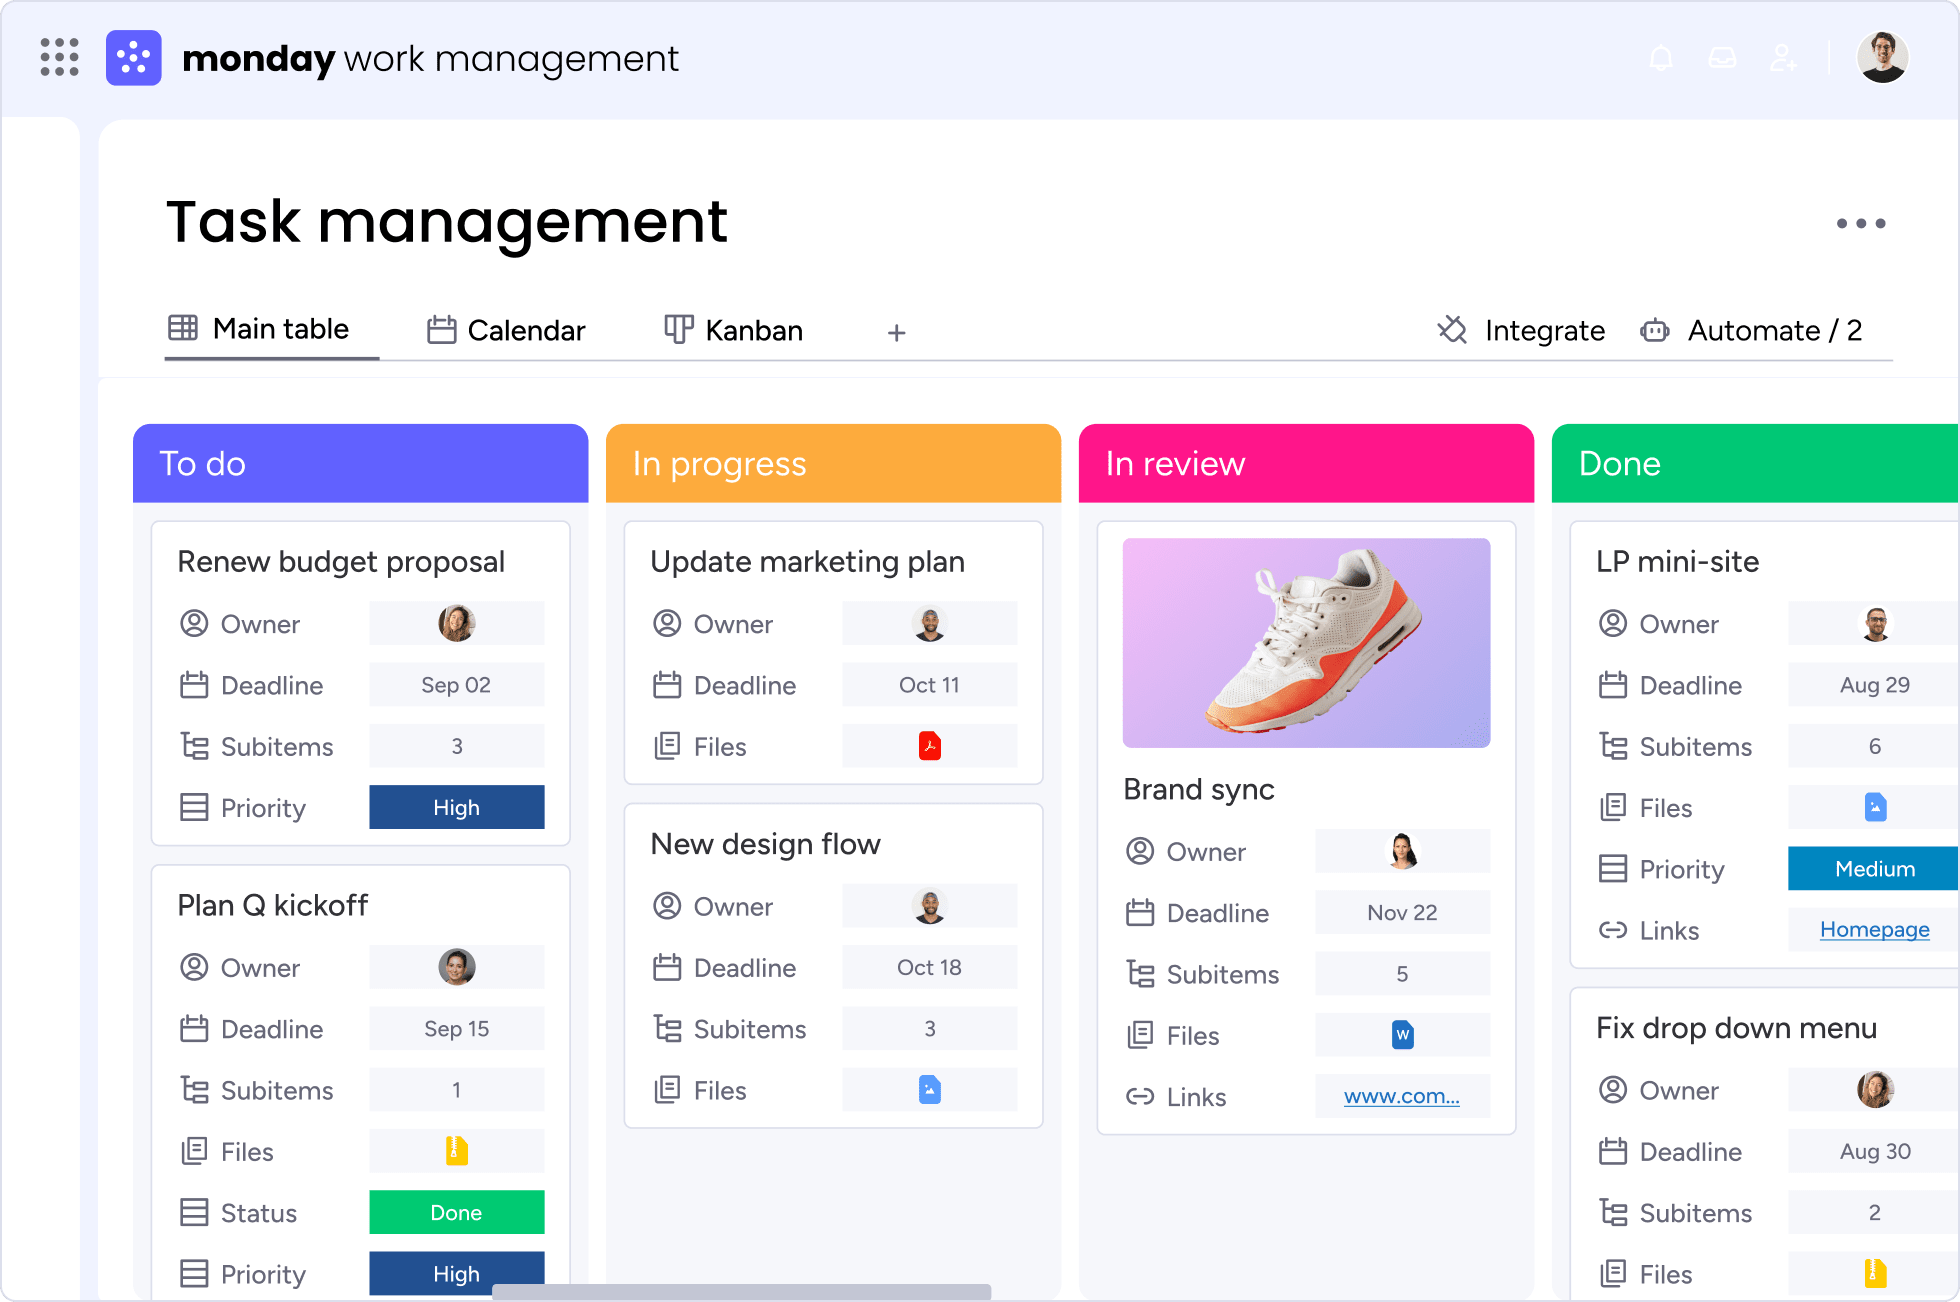This screenshot has height=1302, width=1960.
Task: Click the Integrate button
Action: pyautogui.click(x=1521, y=330)
